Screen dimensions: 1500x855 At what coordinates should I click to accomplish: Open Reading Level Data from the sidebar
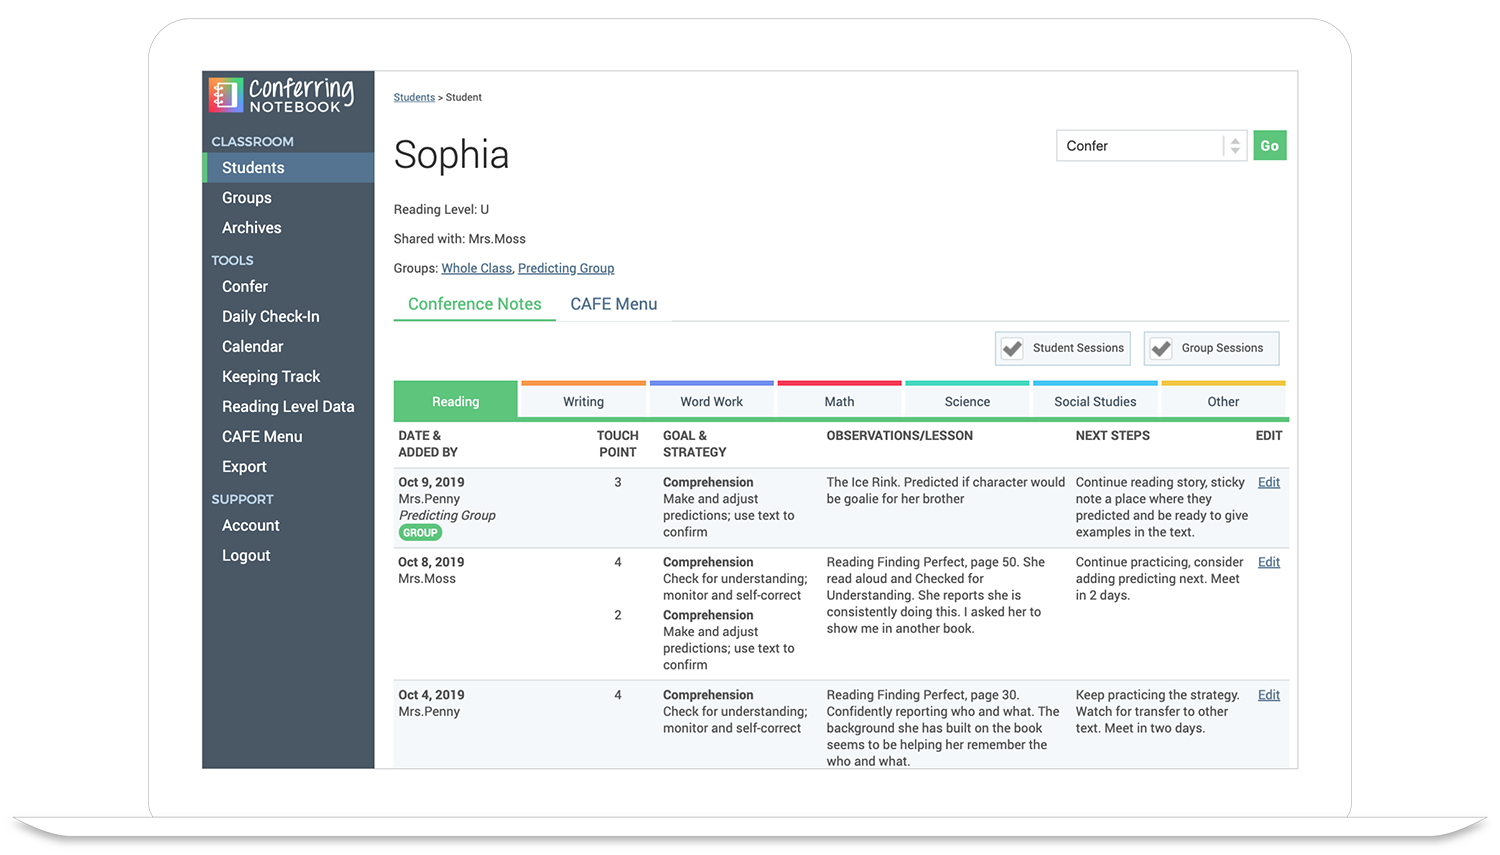pos(288,406)
